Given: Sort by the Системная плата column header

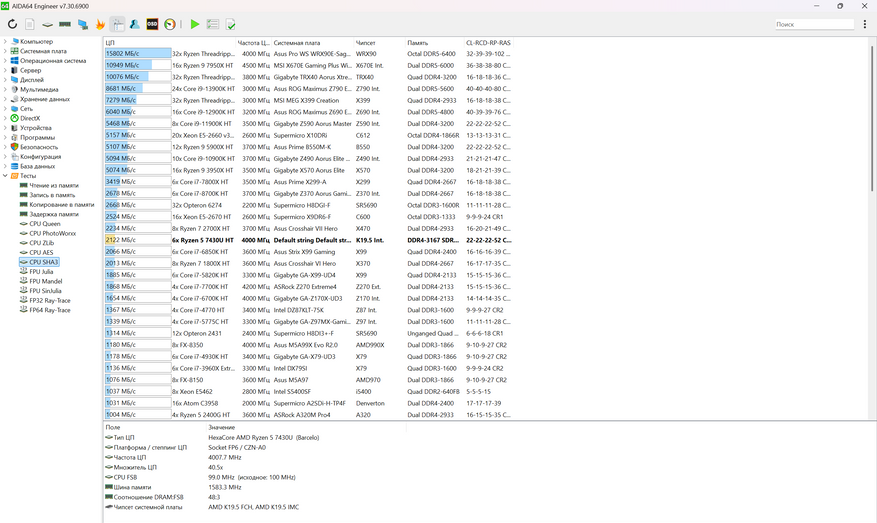Looking at the screenshot, I should click(x=313, y=43).
